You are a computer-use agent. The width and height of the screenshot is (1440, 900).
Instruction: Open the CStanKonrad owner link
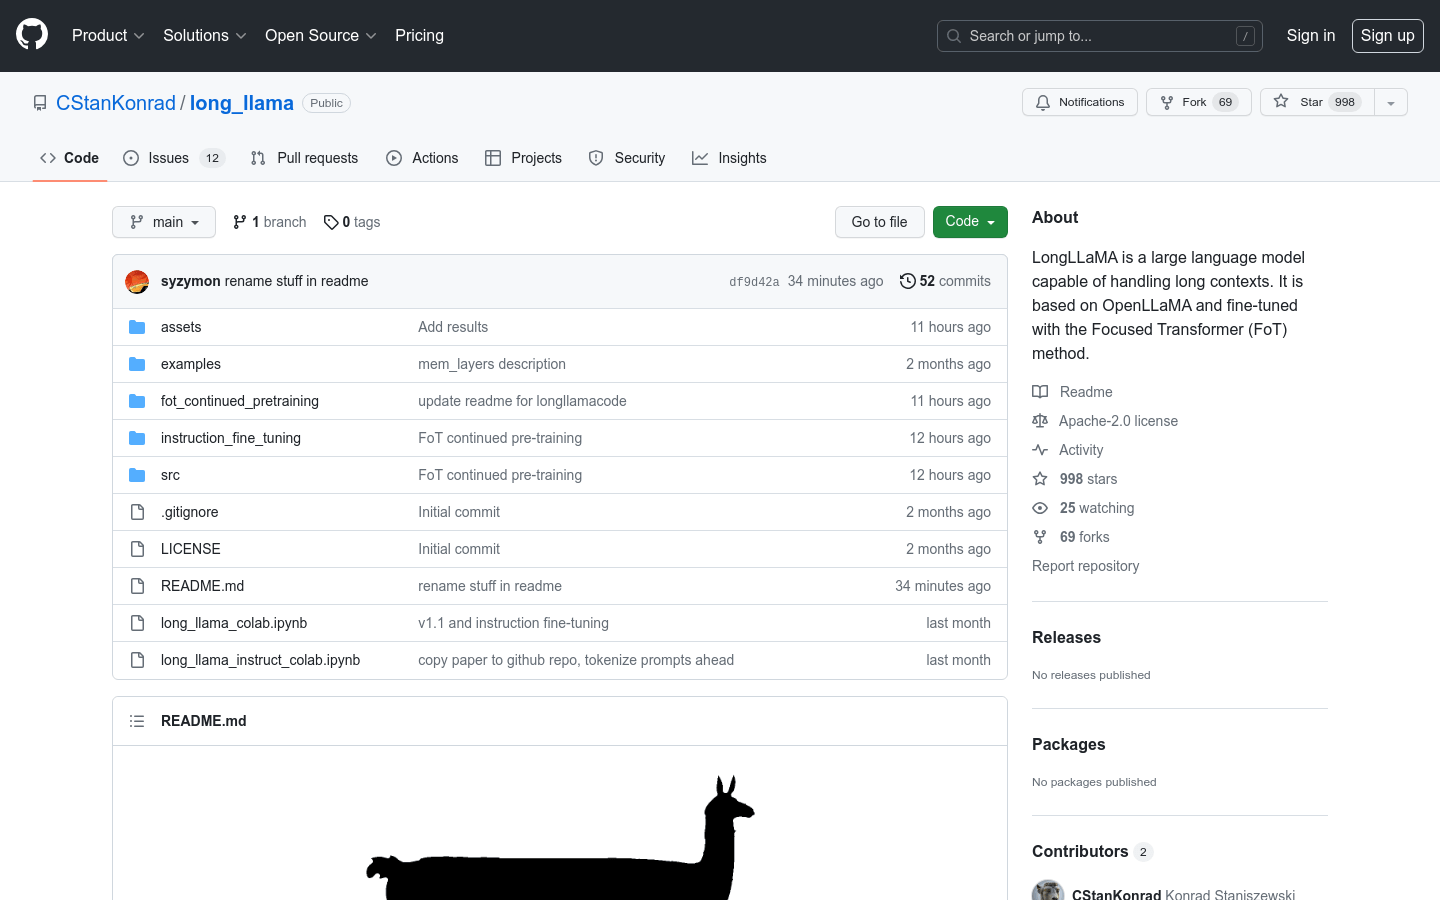116,103
